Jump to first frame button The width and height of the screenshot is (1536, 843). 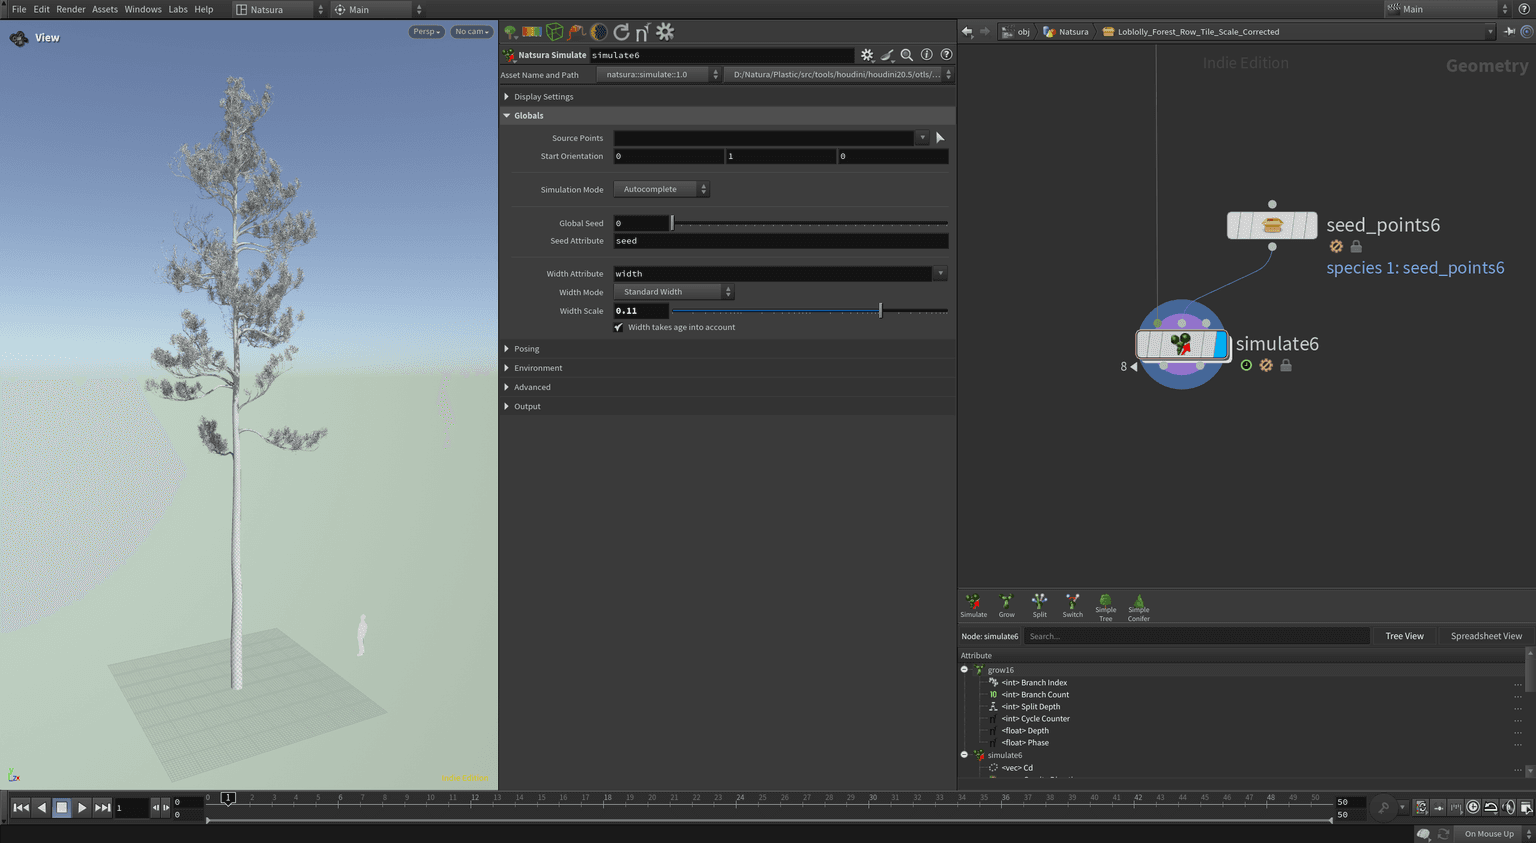pyautogui.click(x=21, y=807)
